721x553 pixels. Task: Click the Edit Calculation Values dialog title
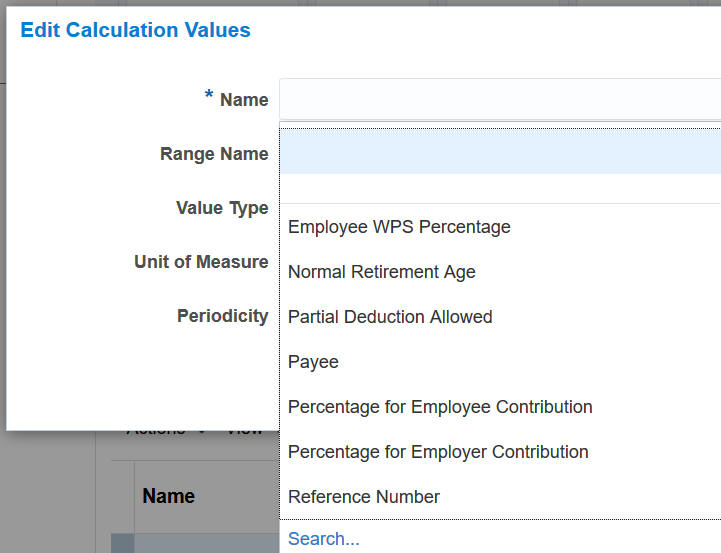click(135, 30)
